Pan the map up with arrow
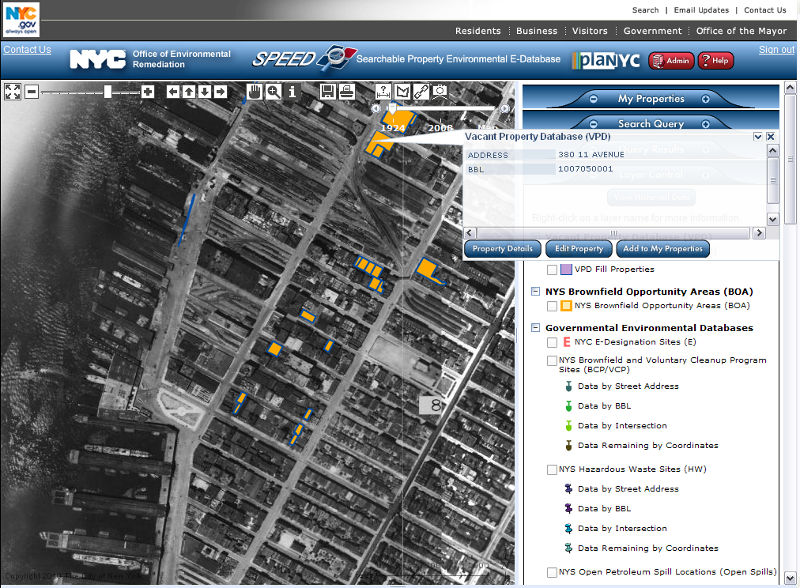The height and width of the screenshot is (588, 800). click(x=189, y=92)
